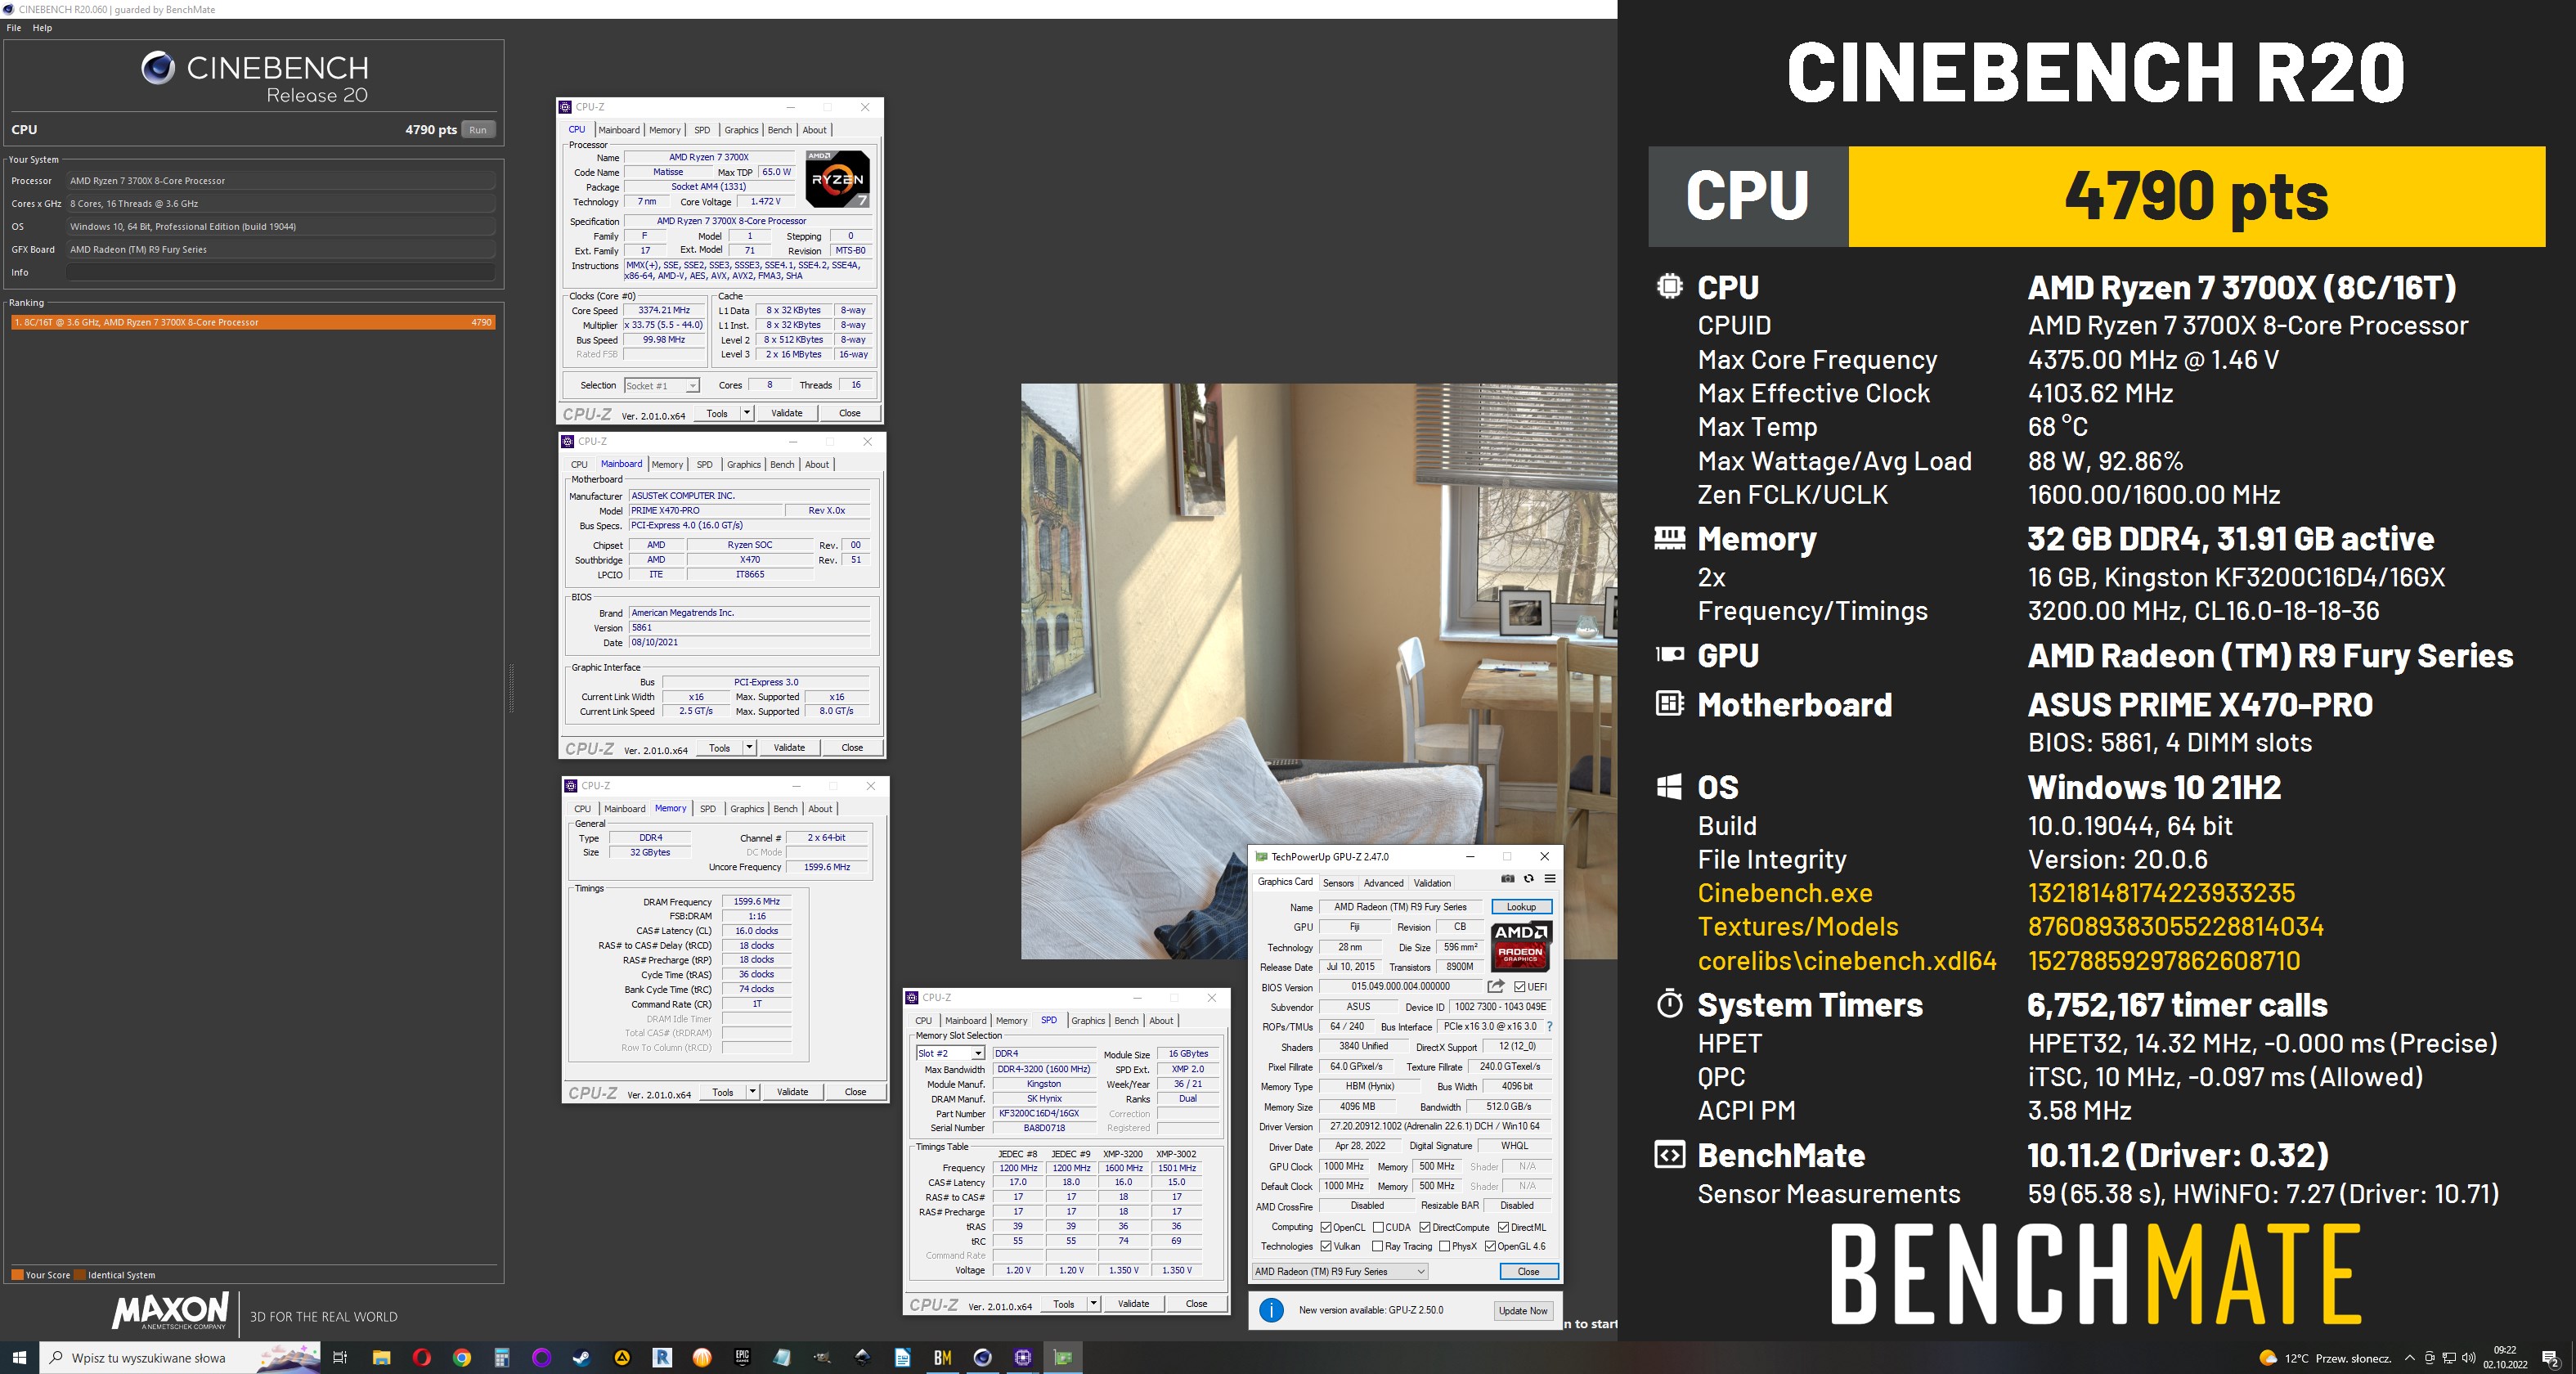Open the Cinebench File menu
Viewport: 2576px width, 1374px height.
(x=14, y=28)
